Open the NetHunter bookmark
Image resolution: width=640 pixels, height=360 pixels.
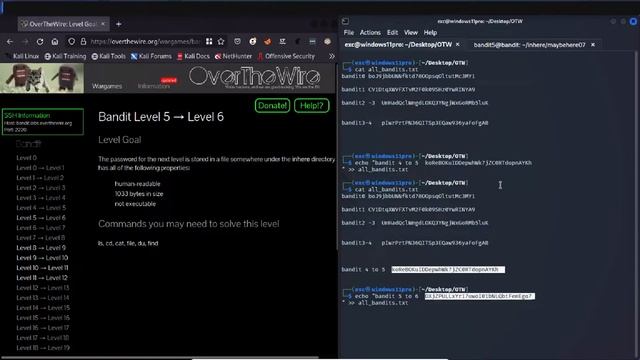(233, 56)
